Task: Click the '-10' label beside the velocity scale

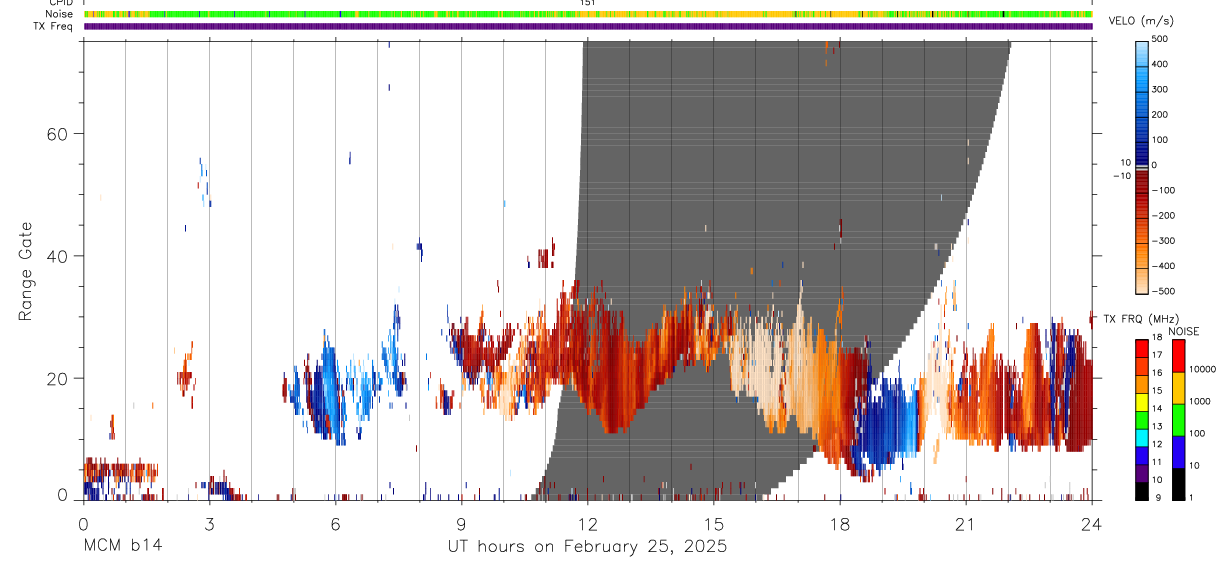Action: (1121, 176)
